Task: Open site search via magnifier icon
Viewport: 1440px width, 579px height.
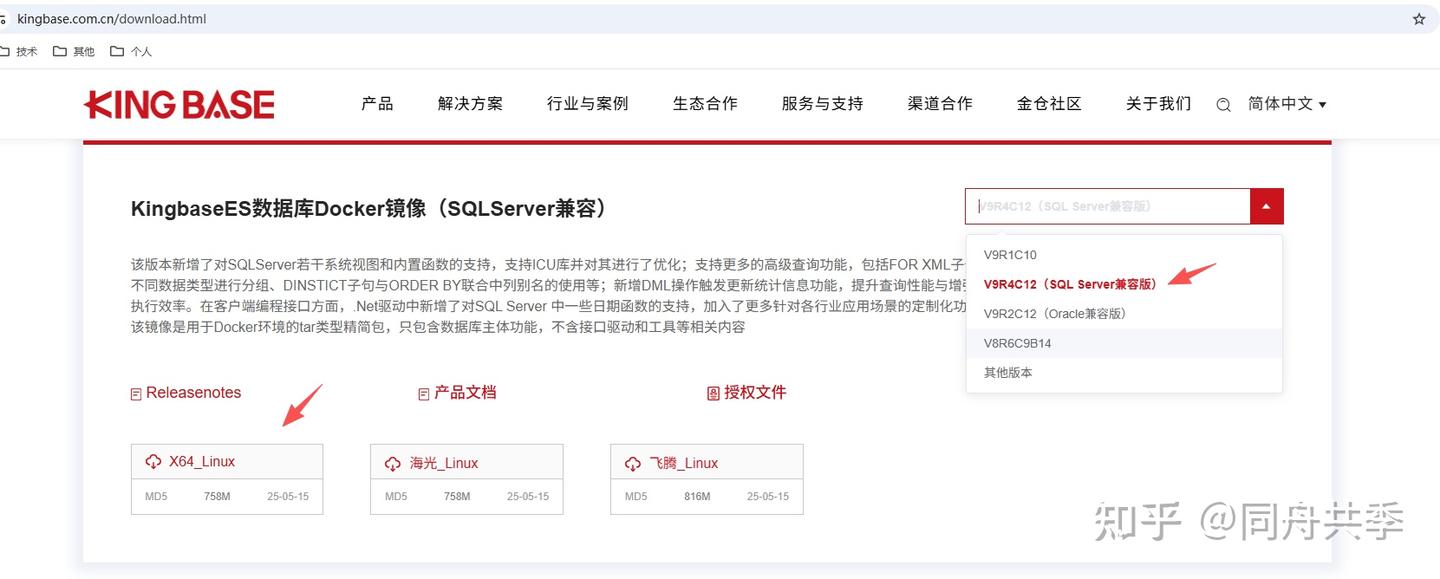Action: [1223, 103]
